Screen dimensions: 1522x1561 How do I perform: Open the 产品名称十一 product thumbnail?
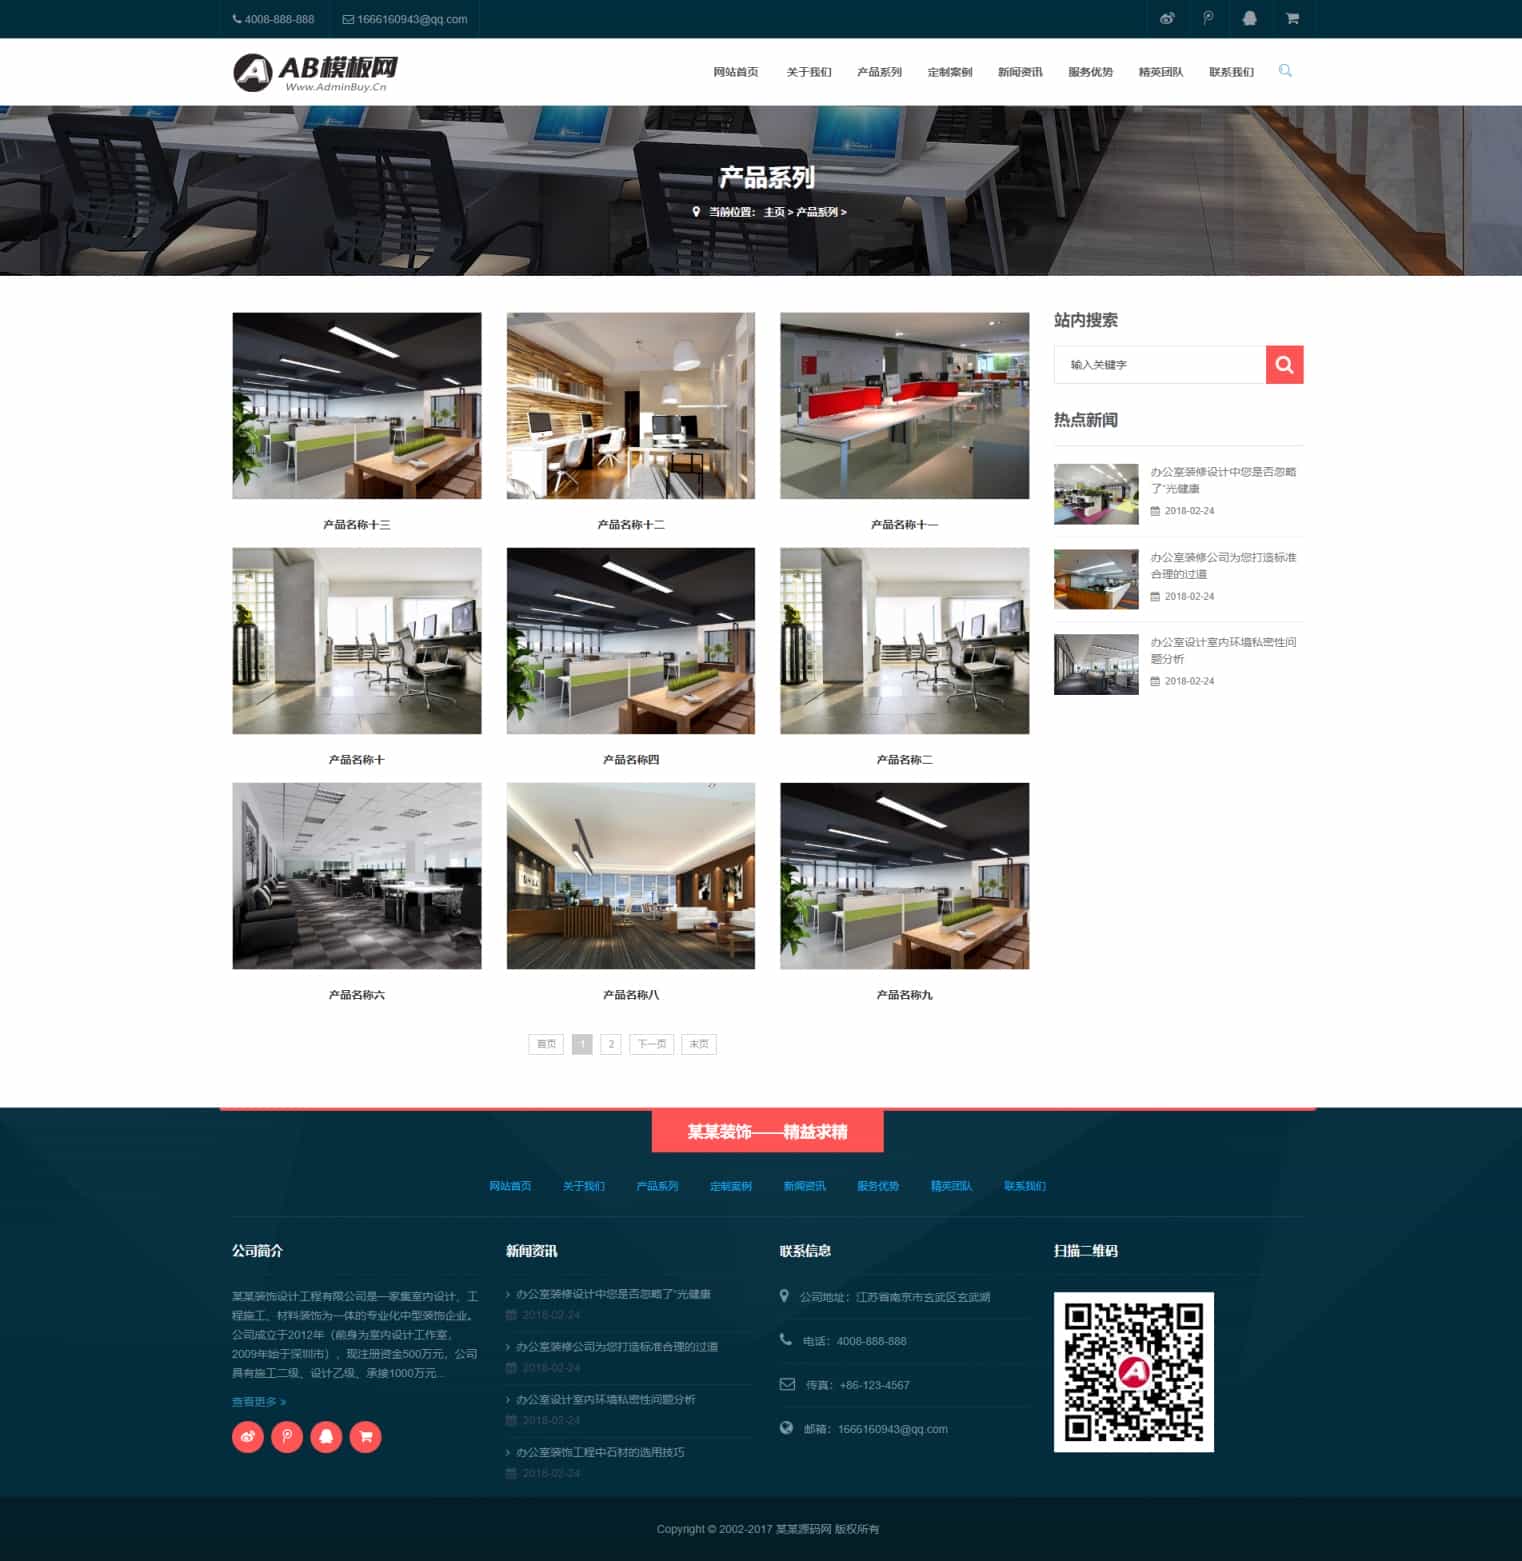click(905, 405)
